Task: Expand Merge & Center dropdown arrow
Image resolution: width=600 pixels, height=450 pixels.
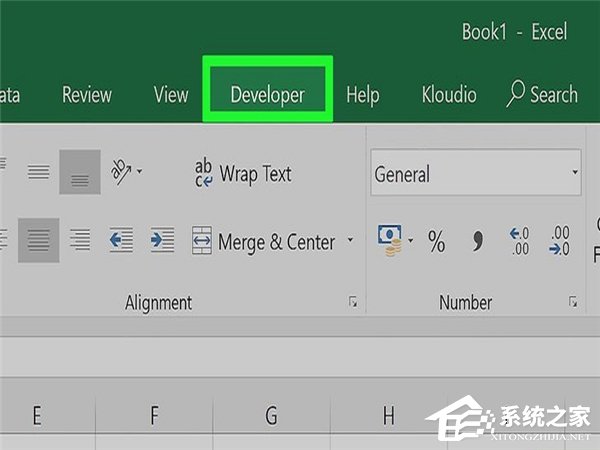Action: tap(350, 240)
